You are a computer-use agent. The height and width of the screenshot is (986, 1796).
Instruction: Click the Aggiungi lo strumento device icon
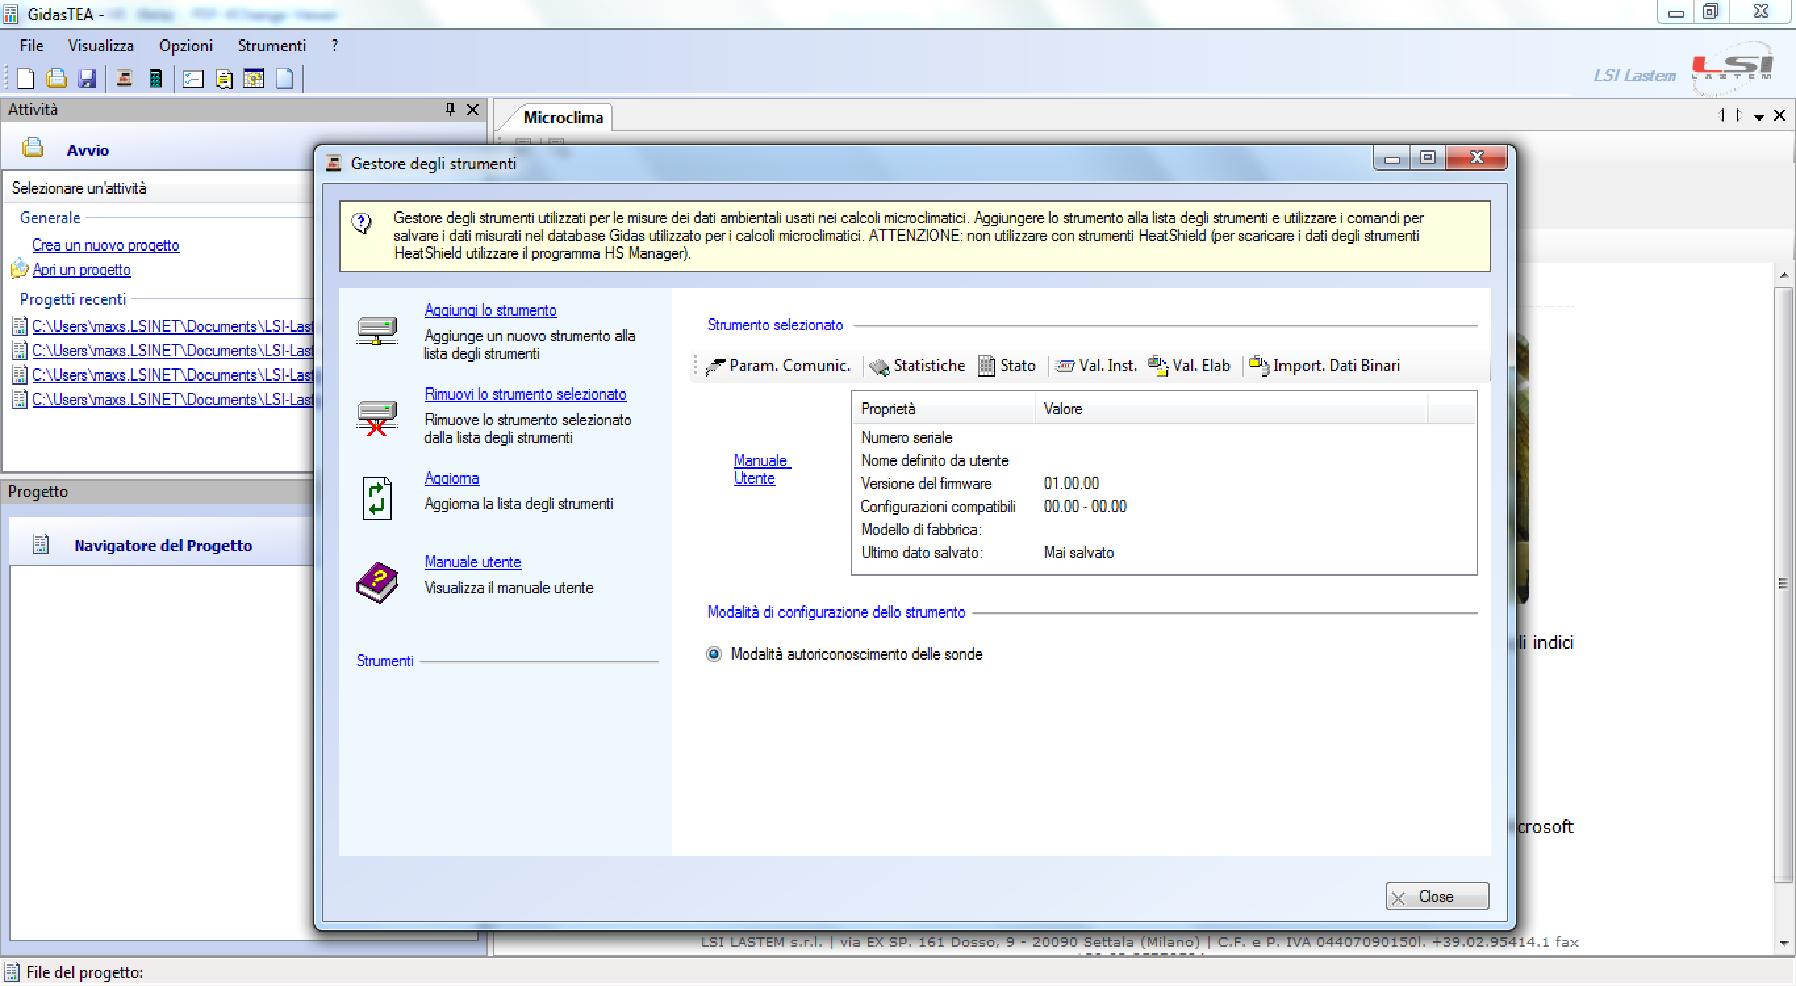point(377,330)
